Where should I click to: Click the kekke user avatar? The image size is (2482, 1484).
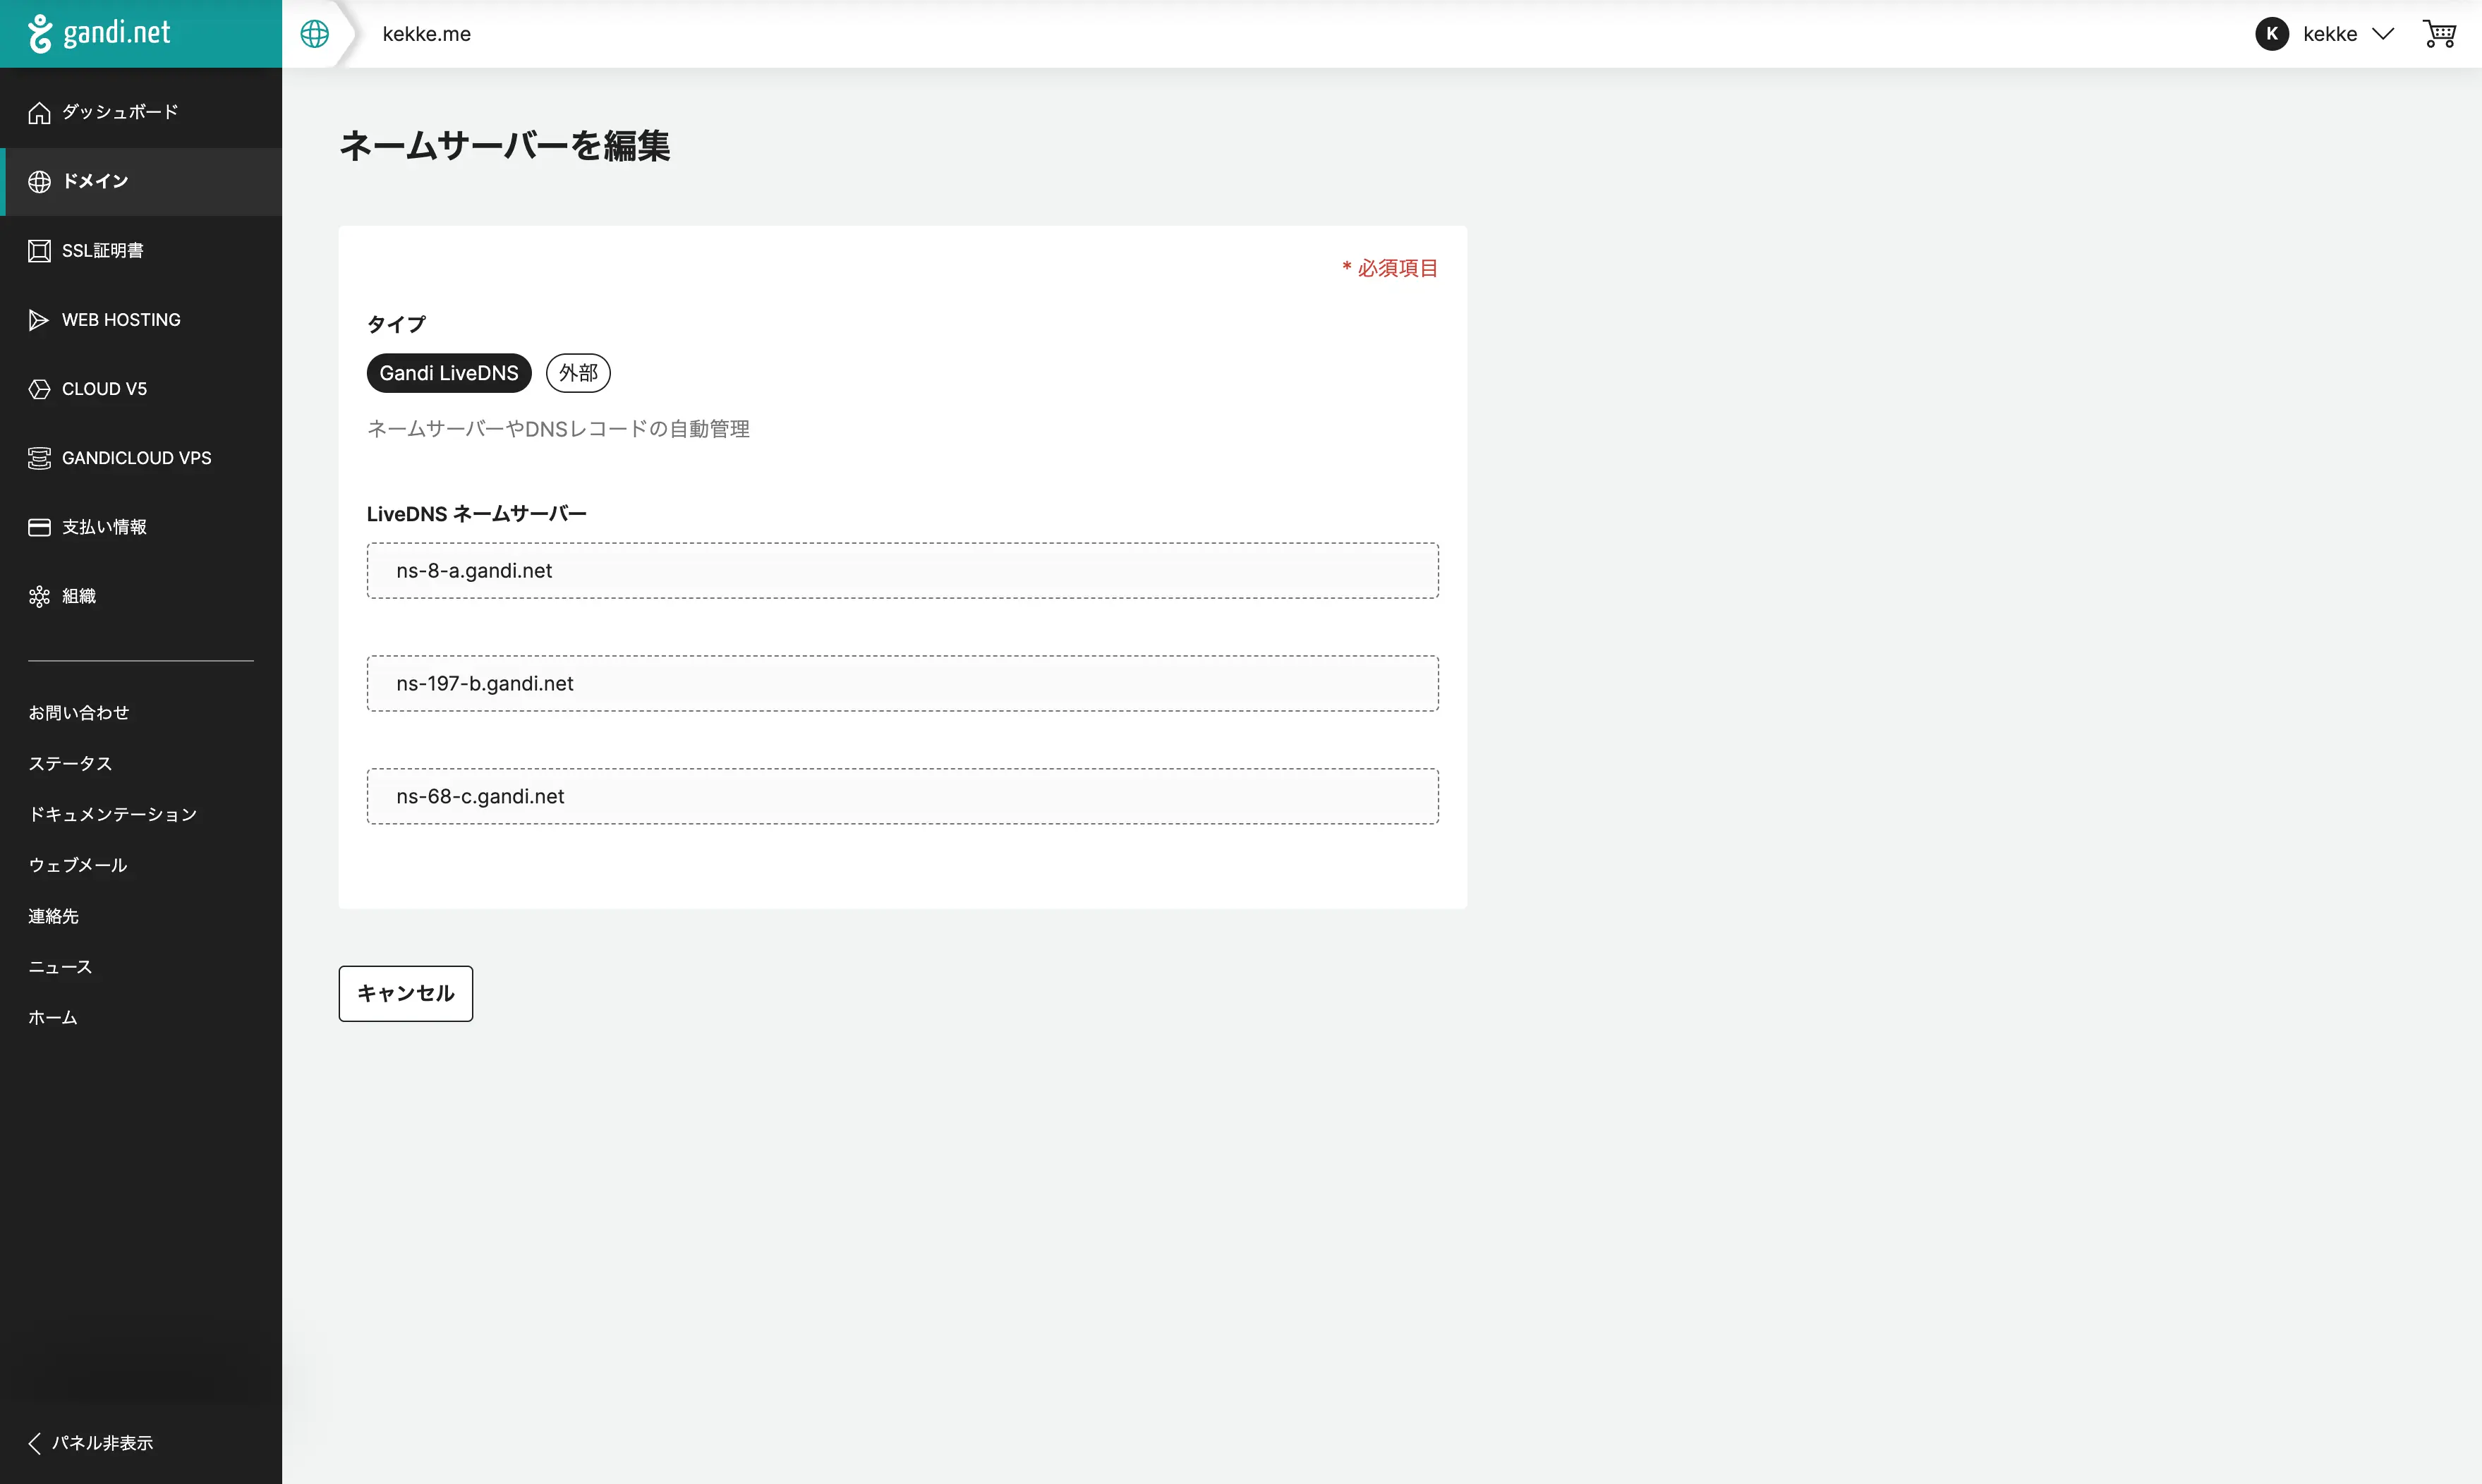click(2272, 34)
